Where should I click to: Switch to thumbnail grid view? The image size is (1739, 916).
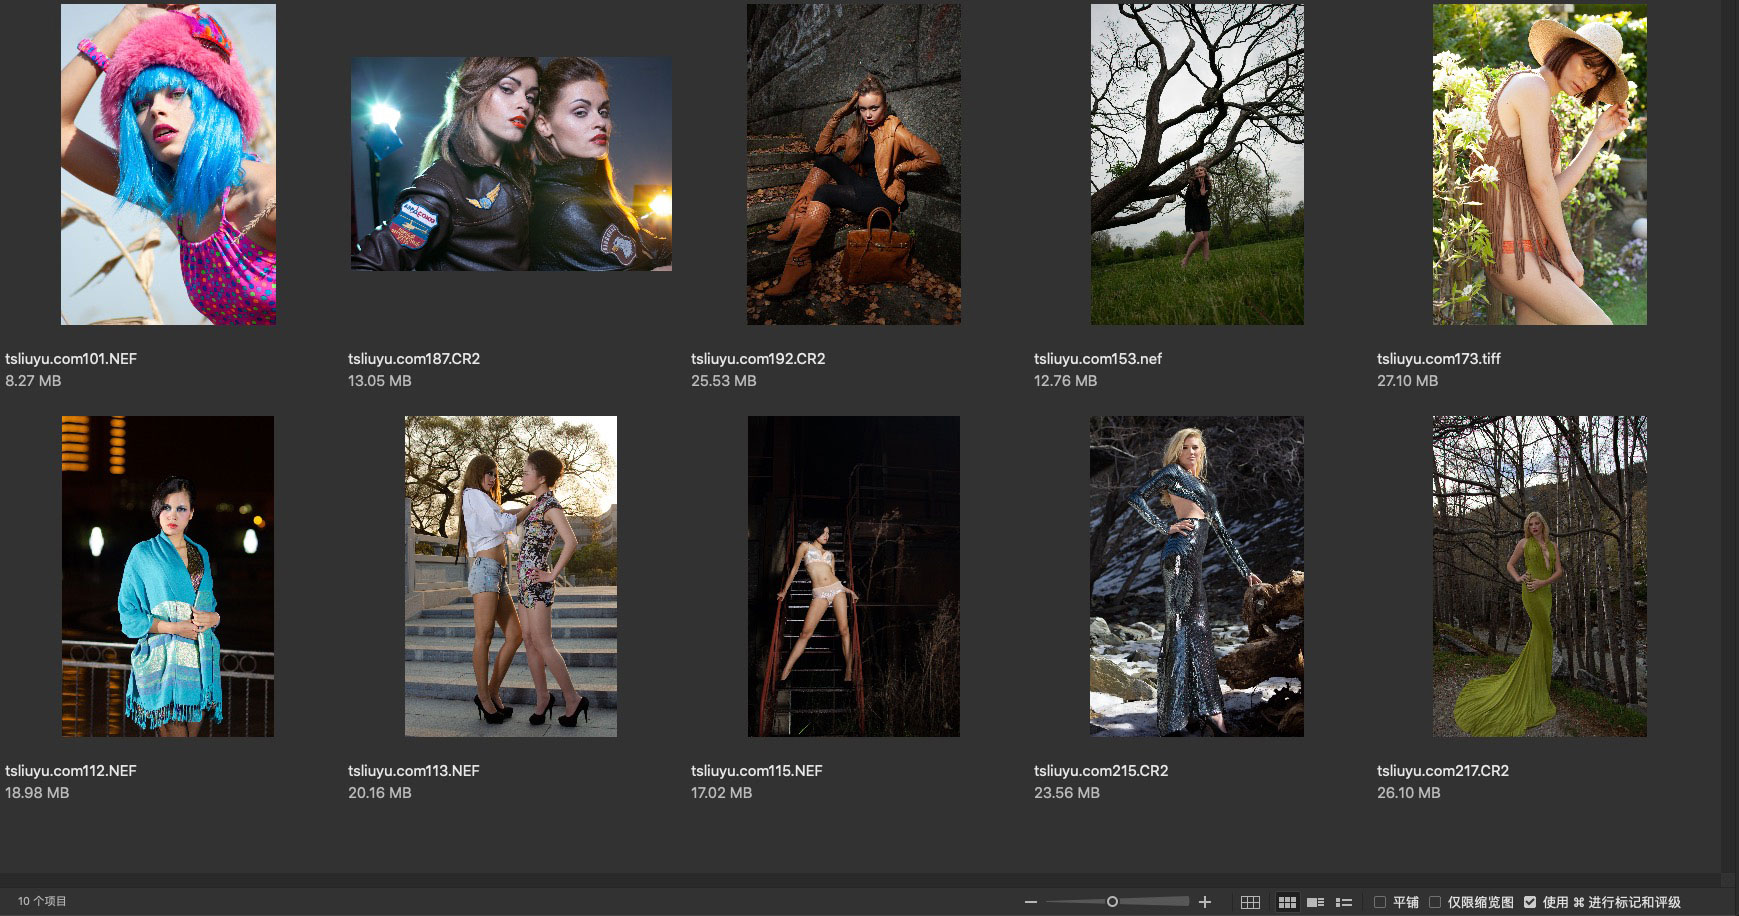1287,902
